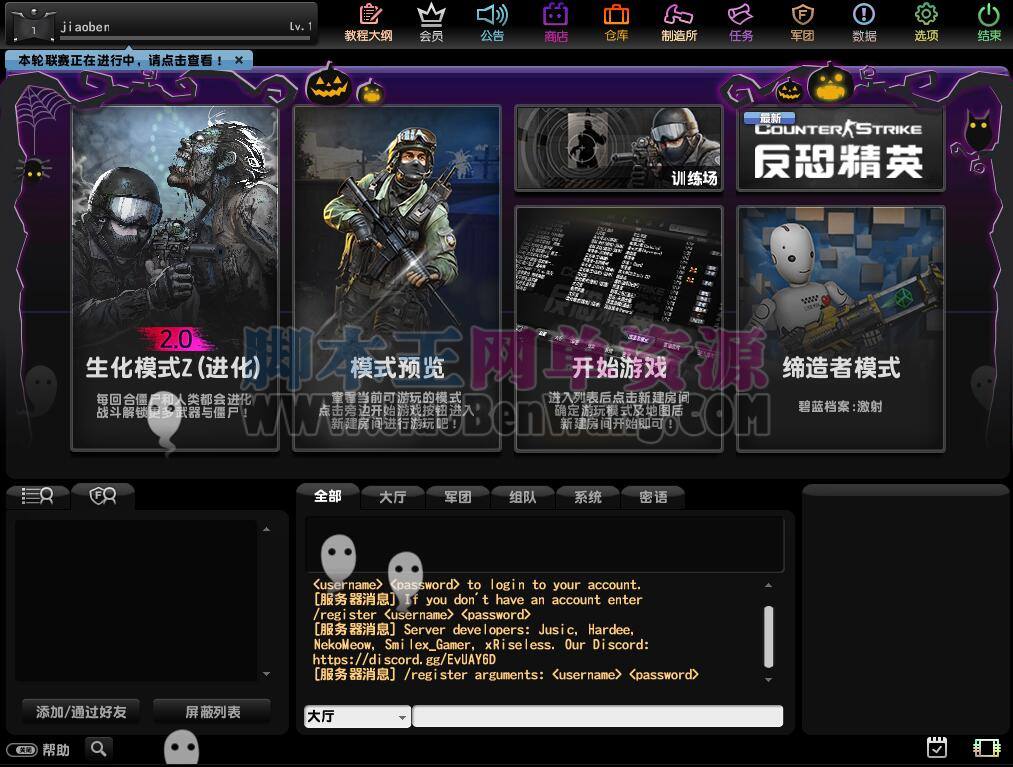The width and height of the screenshot is (1013, 767).
Task: Go to the 商店 shop icon
Action: click(556, 23)
